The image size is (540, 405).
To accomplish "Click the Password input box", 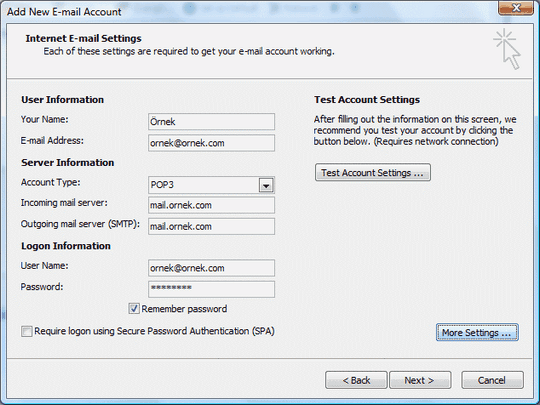I will [211, 289].
